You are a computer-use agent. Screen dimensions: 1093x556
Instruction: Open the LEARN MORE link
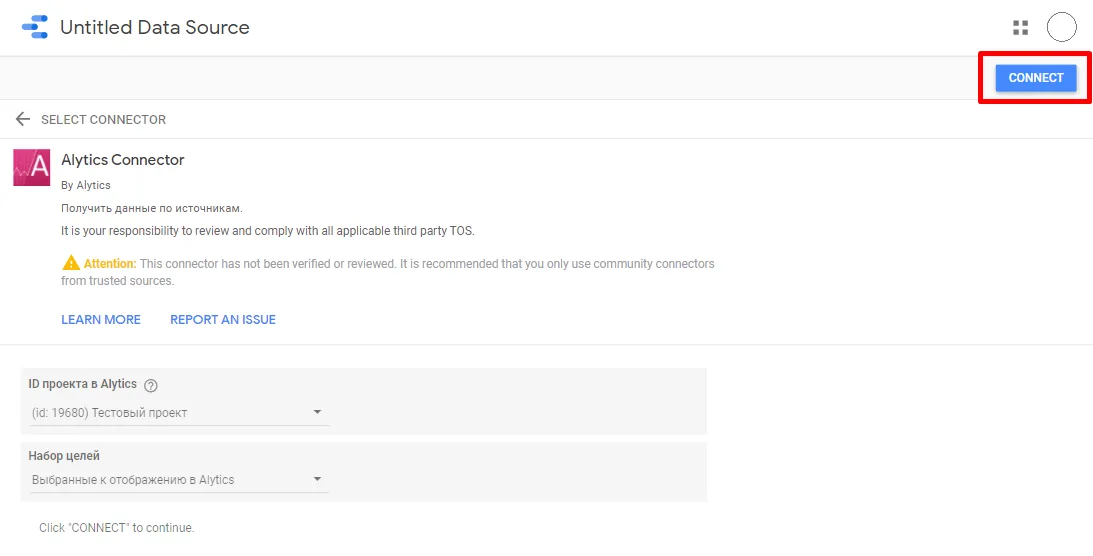tap(101, 320)
